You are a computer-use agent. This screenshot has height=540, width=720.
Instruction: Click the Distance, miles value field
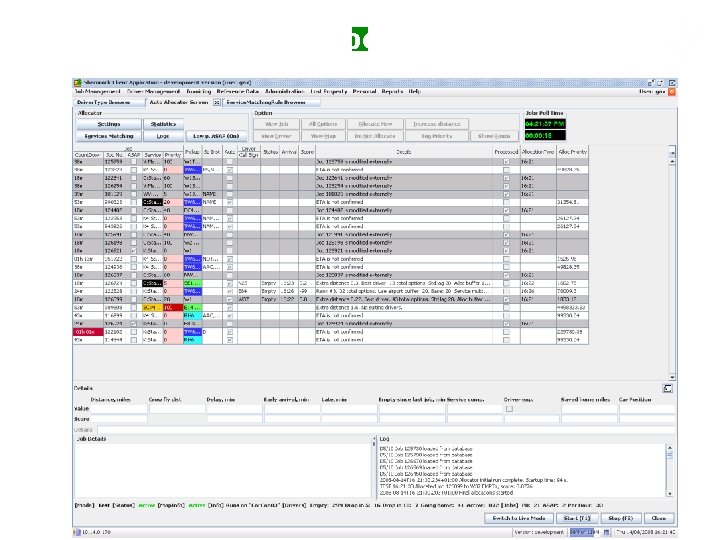tap(119, 409)
